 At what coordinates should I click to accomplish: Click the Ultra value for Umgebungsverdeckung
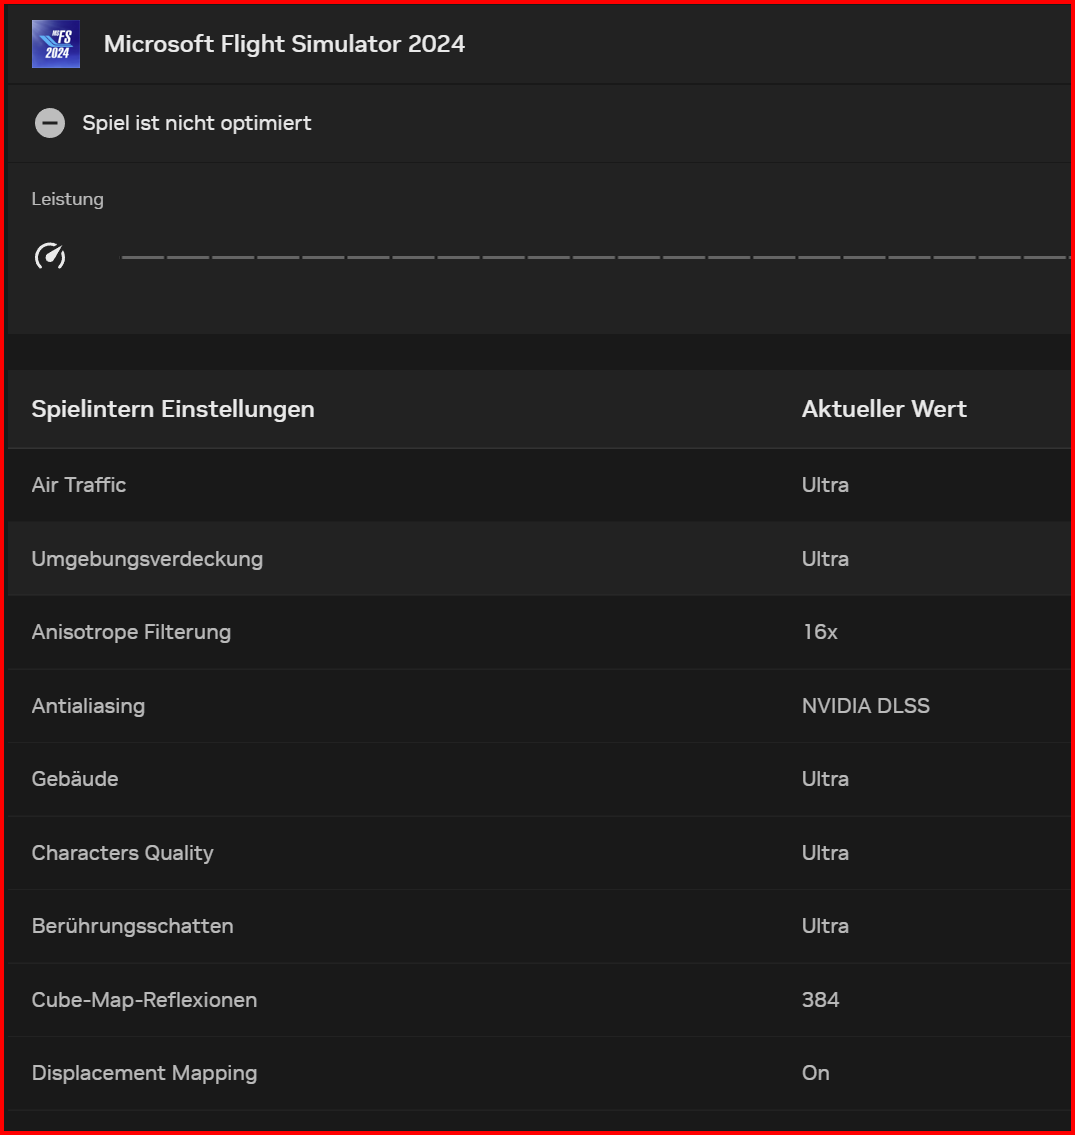(x=825, y=559)
